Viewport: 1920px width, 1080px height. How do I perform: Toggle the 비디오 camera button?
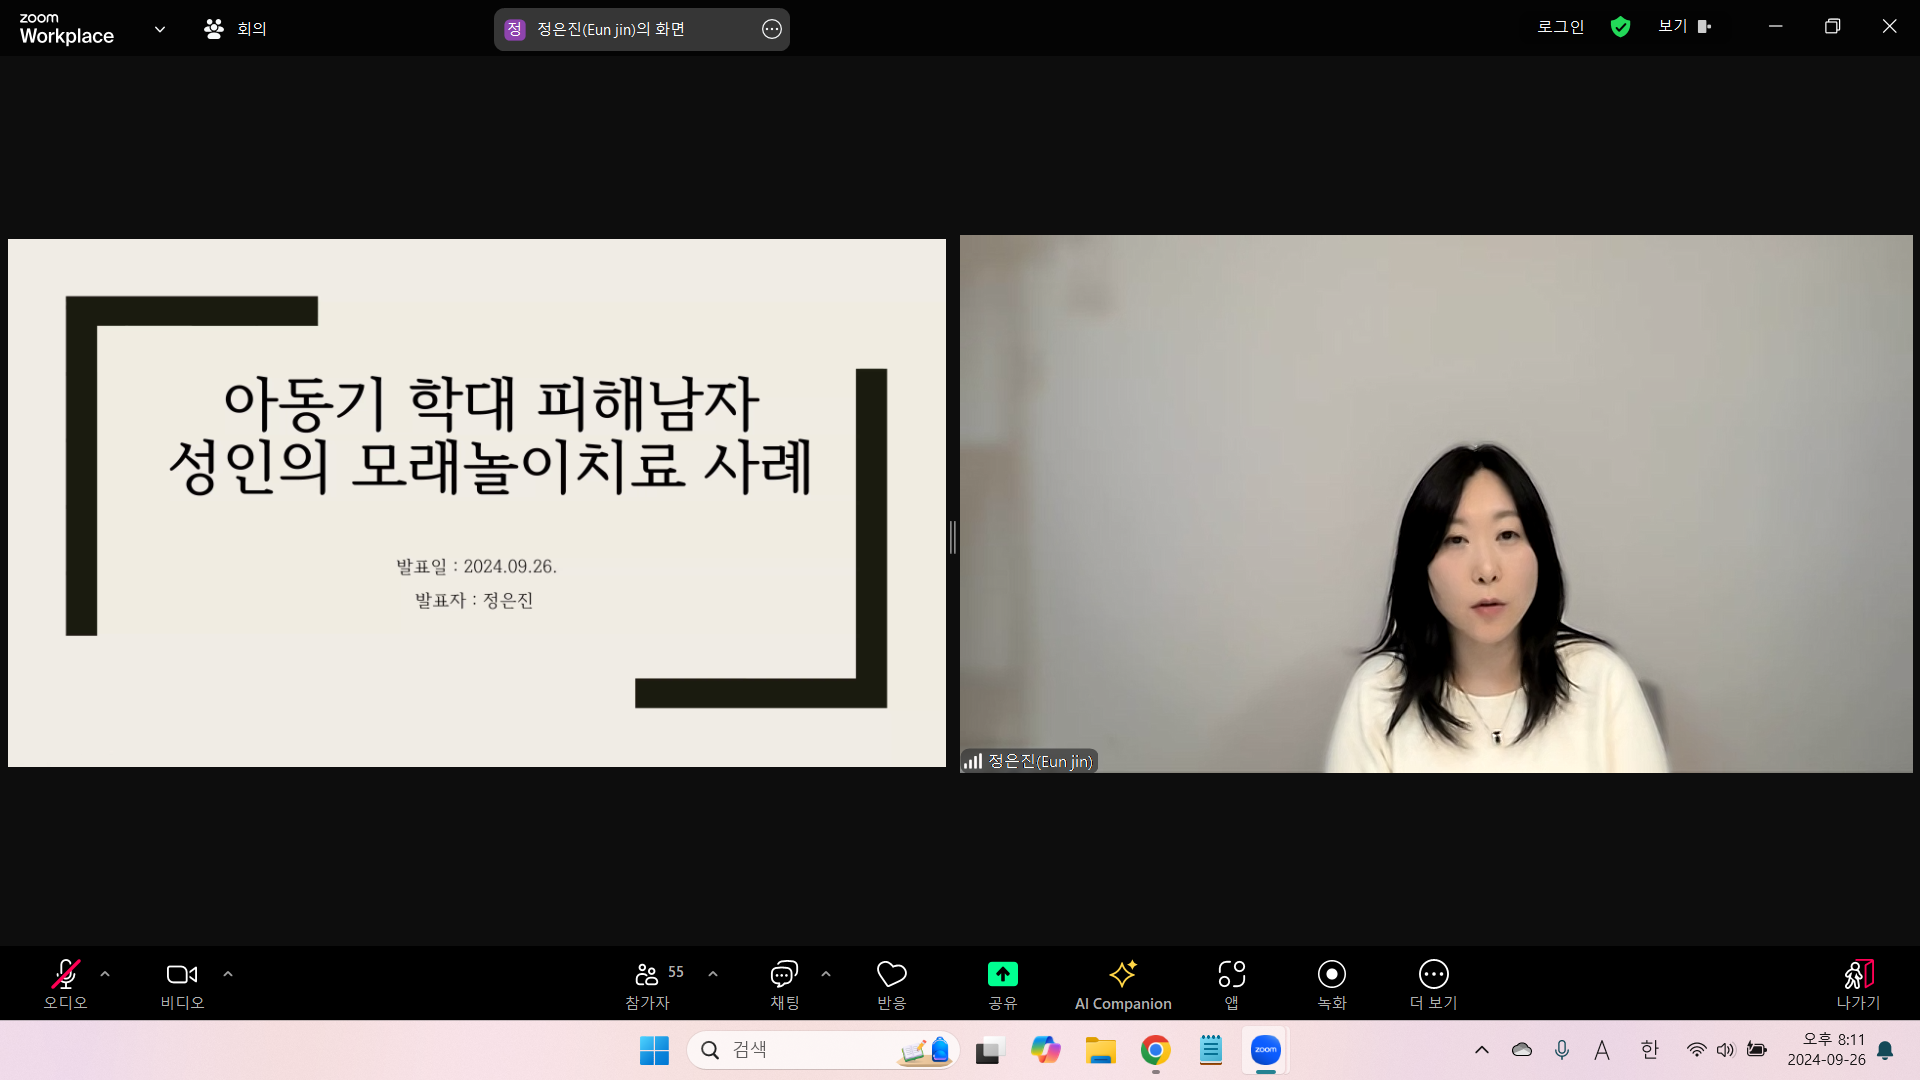click(x=182, y=984)
